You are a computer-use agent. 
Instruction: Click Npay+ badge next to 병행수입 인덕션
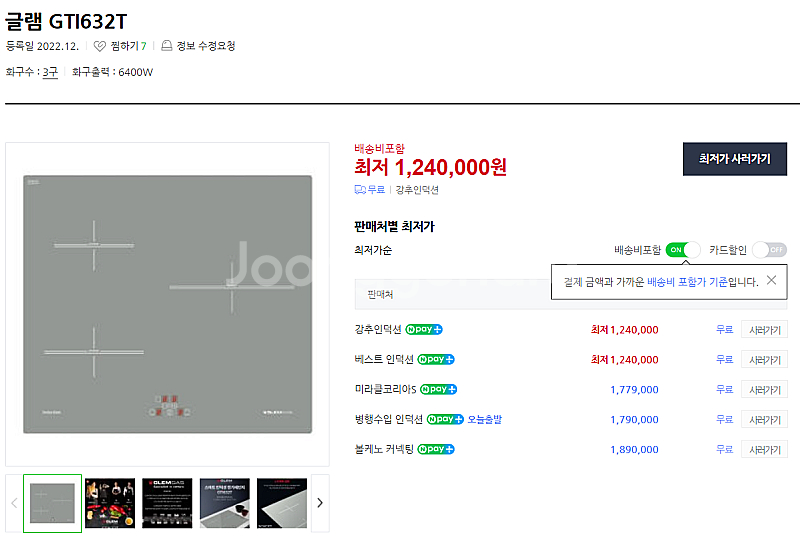[445, 420]
